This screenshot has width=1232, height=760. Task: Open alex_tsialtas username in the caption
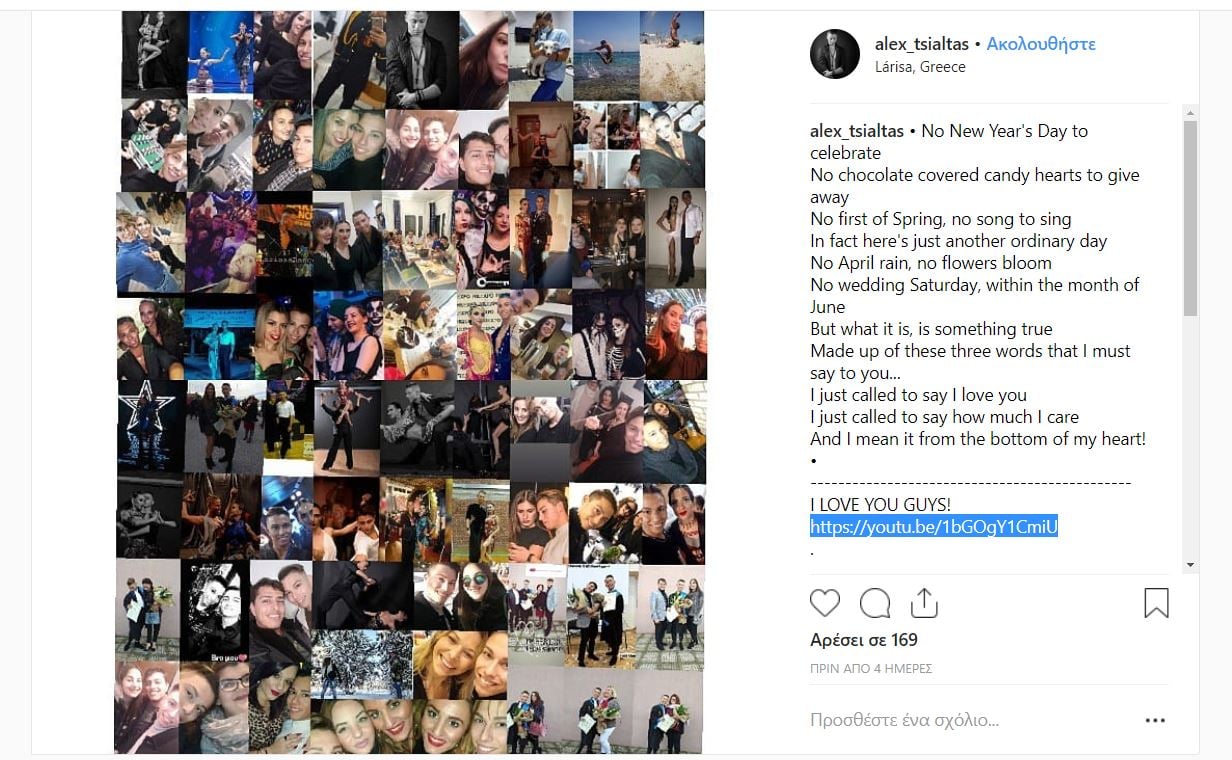(857, 131)
